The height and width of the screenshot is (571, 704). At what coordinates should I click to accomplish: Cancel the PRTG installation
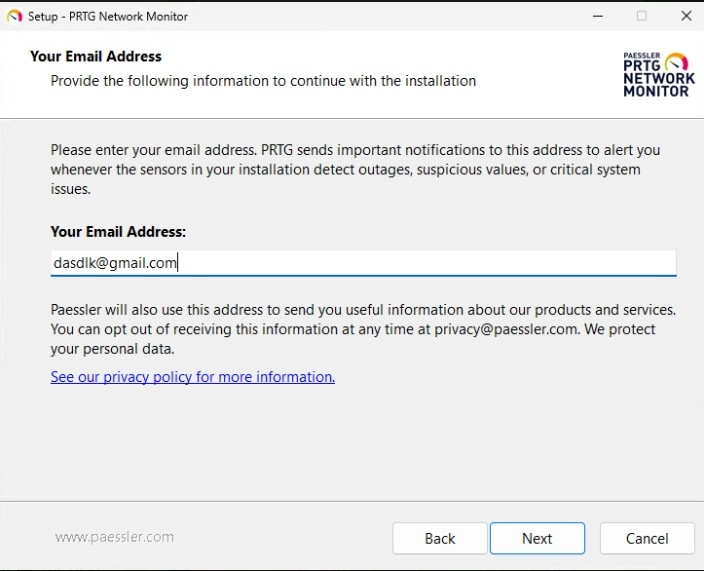(646, 538)
